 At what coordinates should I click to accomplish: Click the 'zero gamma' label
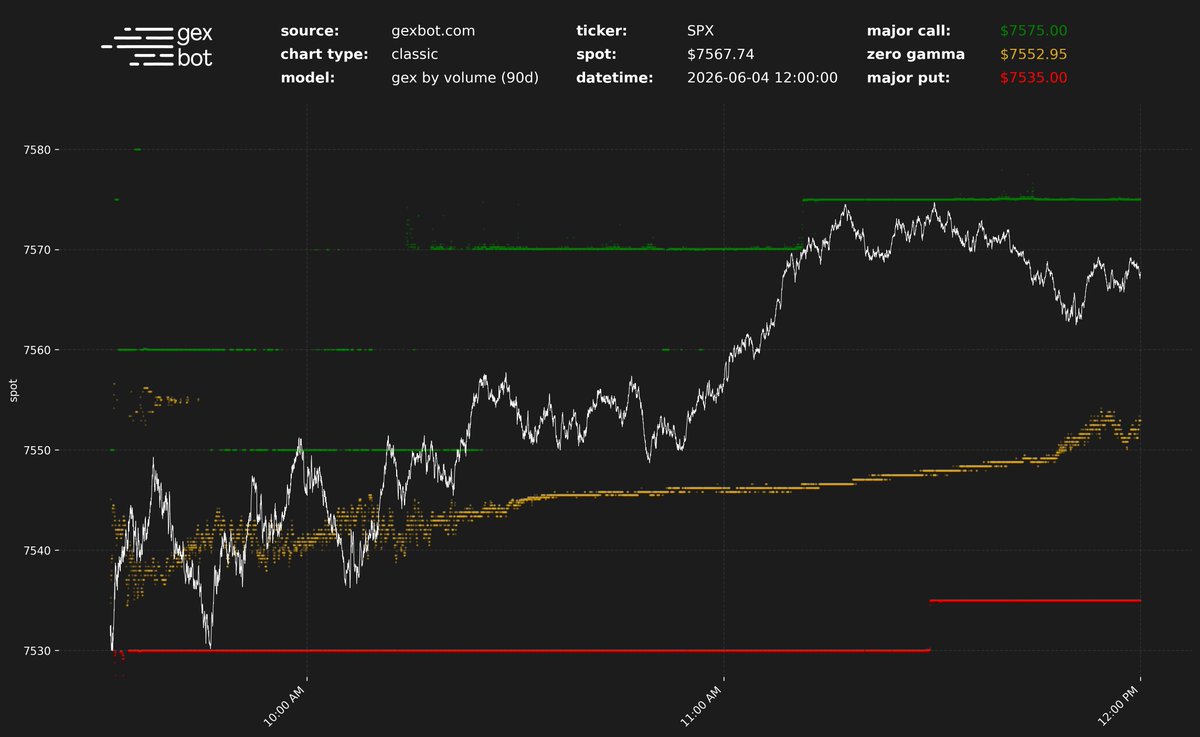tap(916, 54)
